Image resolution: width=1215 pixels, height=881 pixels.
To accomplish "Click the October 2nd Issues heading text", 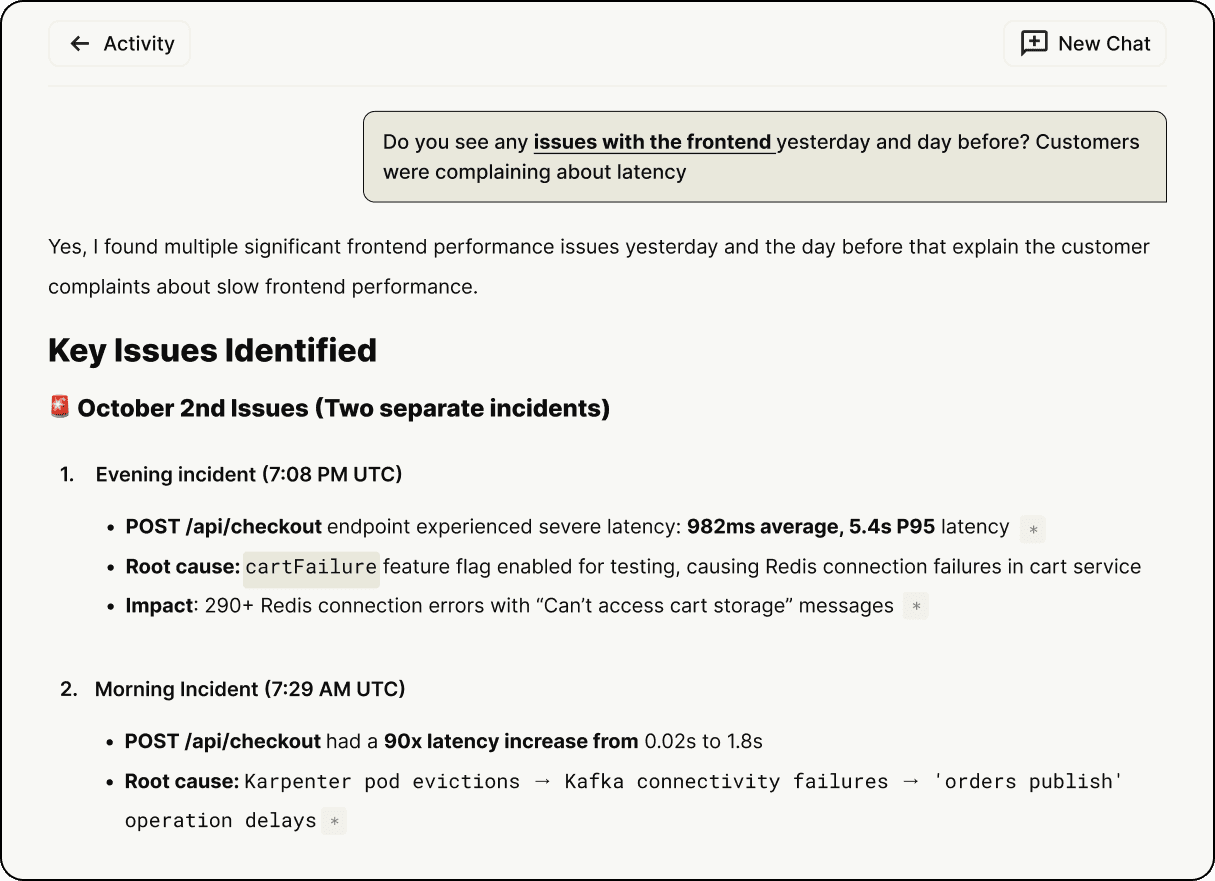I will (x=343, y=408).
